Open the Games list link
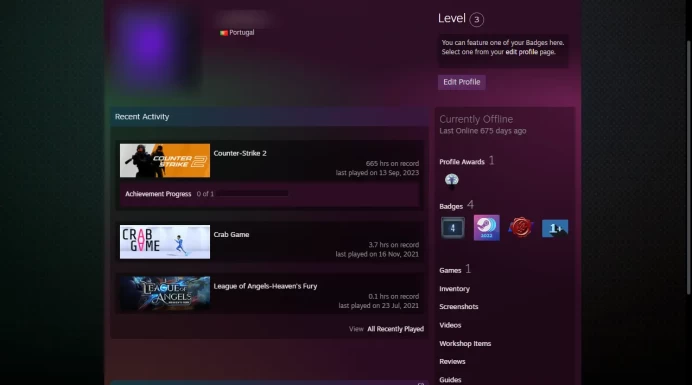Screen dimensions: 692x385 [x=450, y=270]
